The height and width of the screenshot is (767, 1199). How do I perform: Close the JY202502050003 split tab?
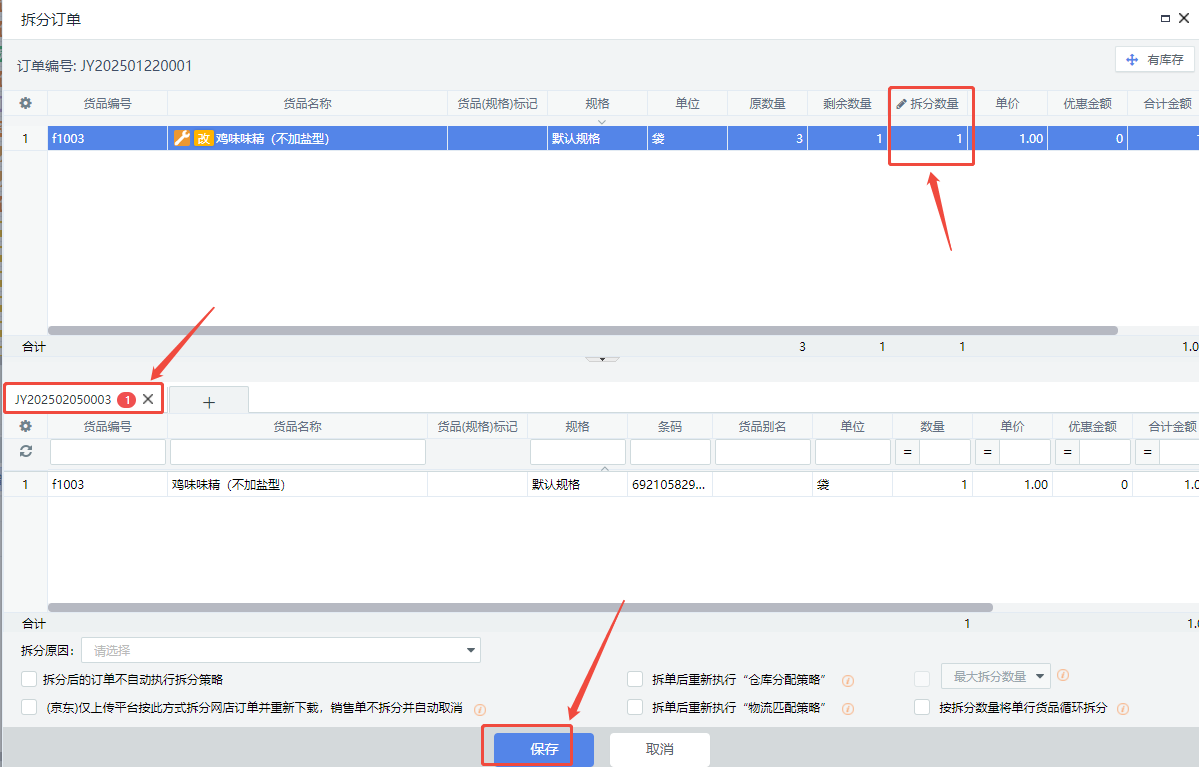click(148, 399)
